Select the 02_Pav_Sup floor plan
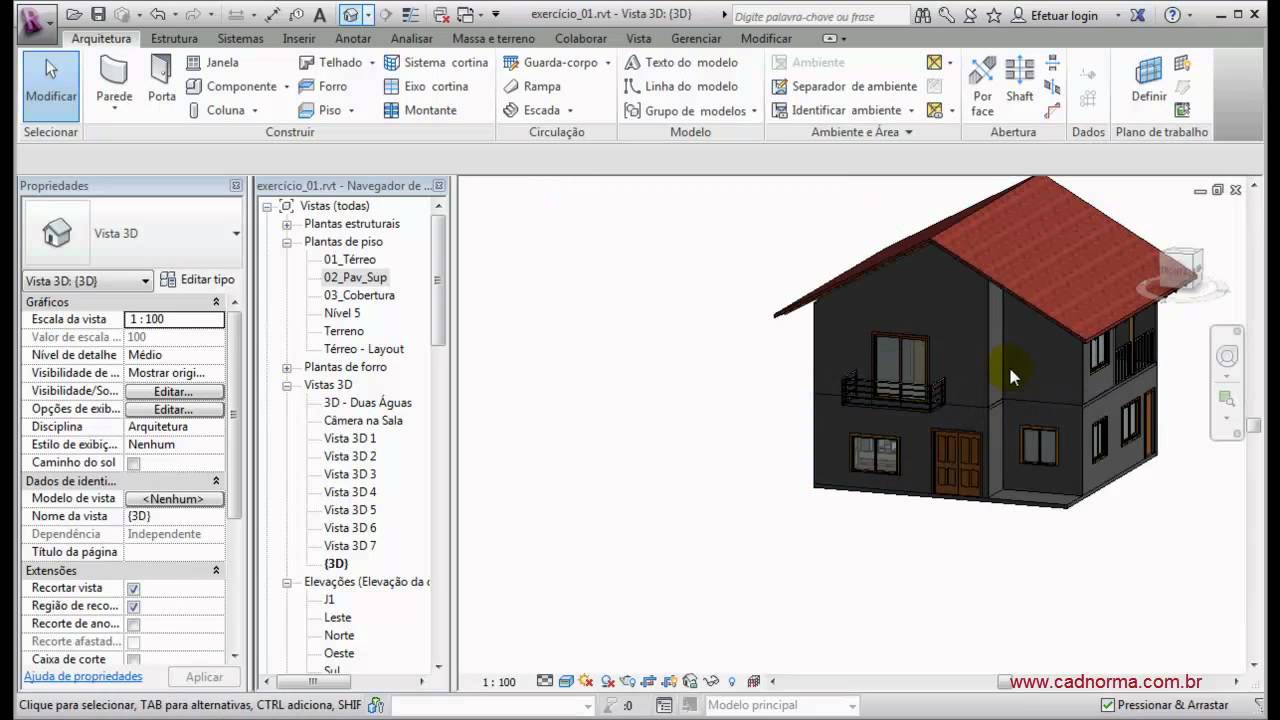1280x720 pixels. pyautogui.click(x=355, y=278)
